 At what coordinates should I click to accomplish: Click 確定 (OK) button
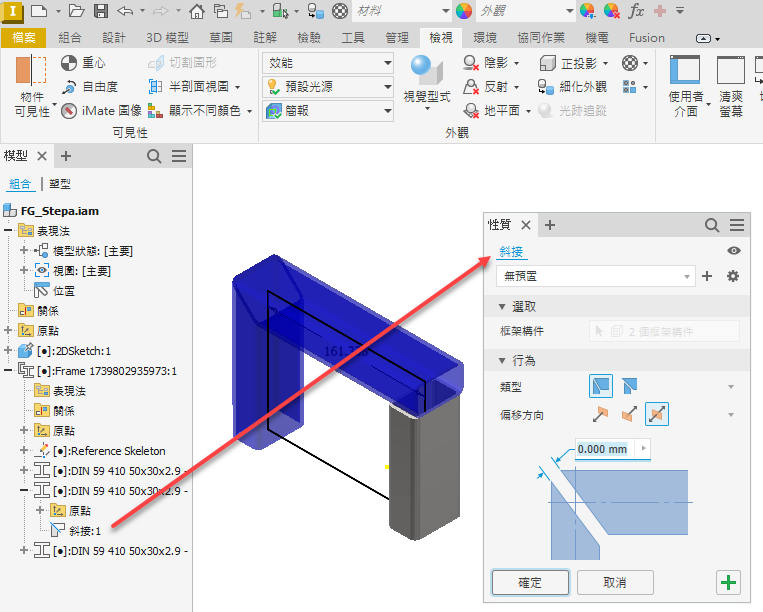530,582
